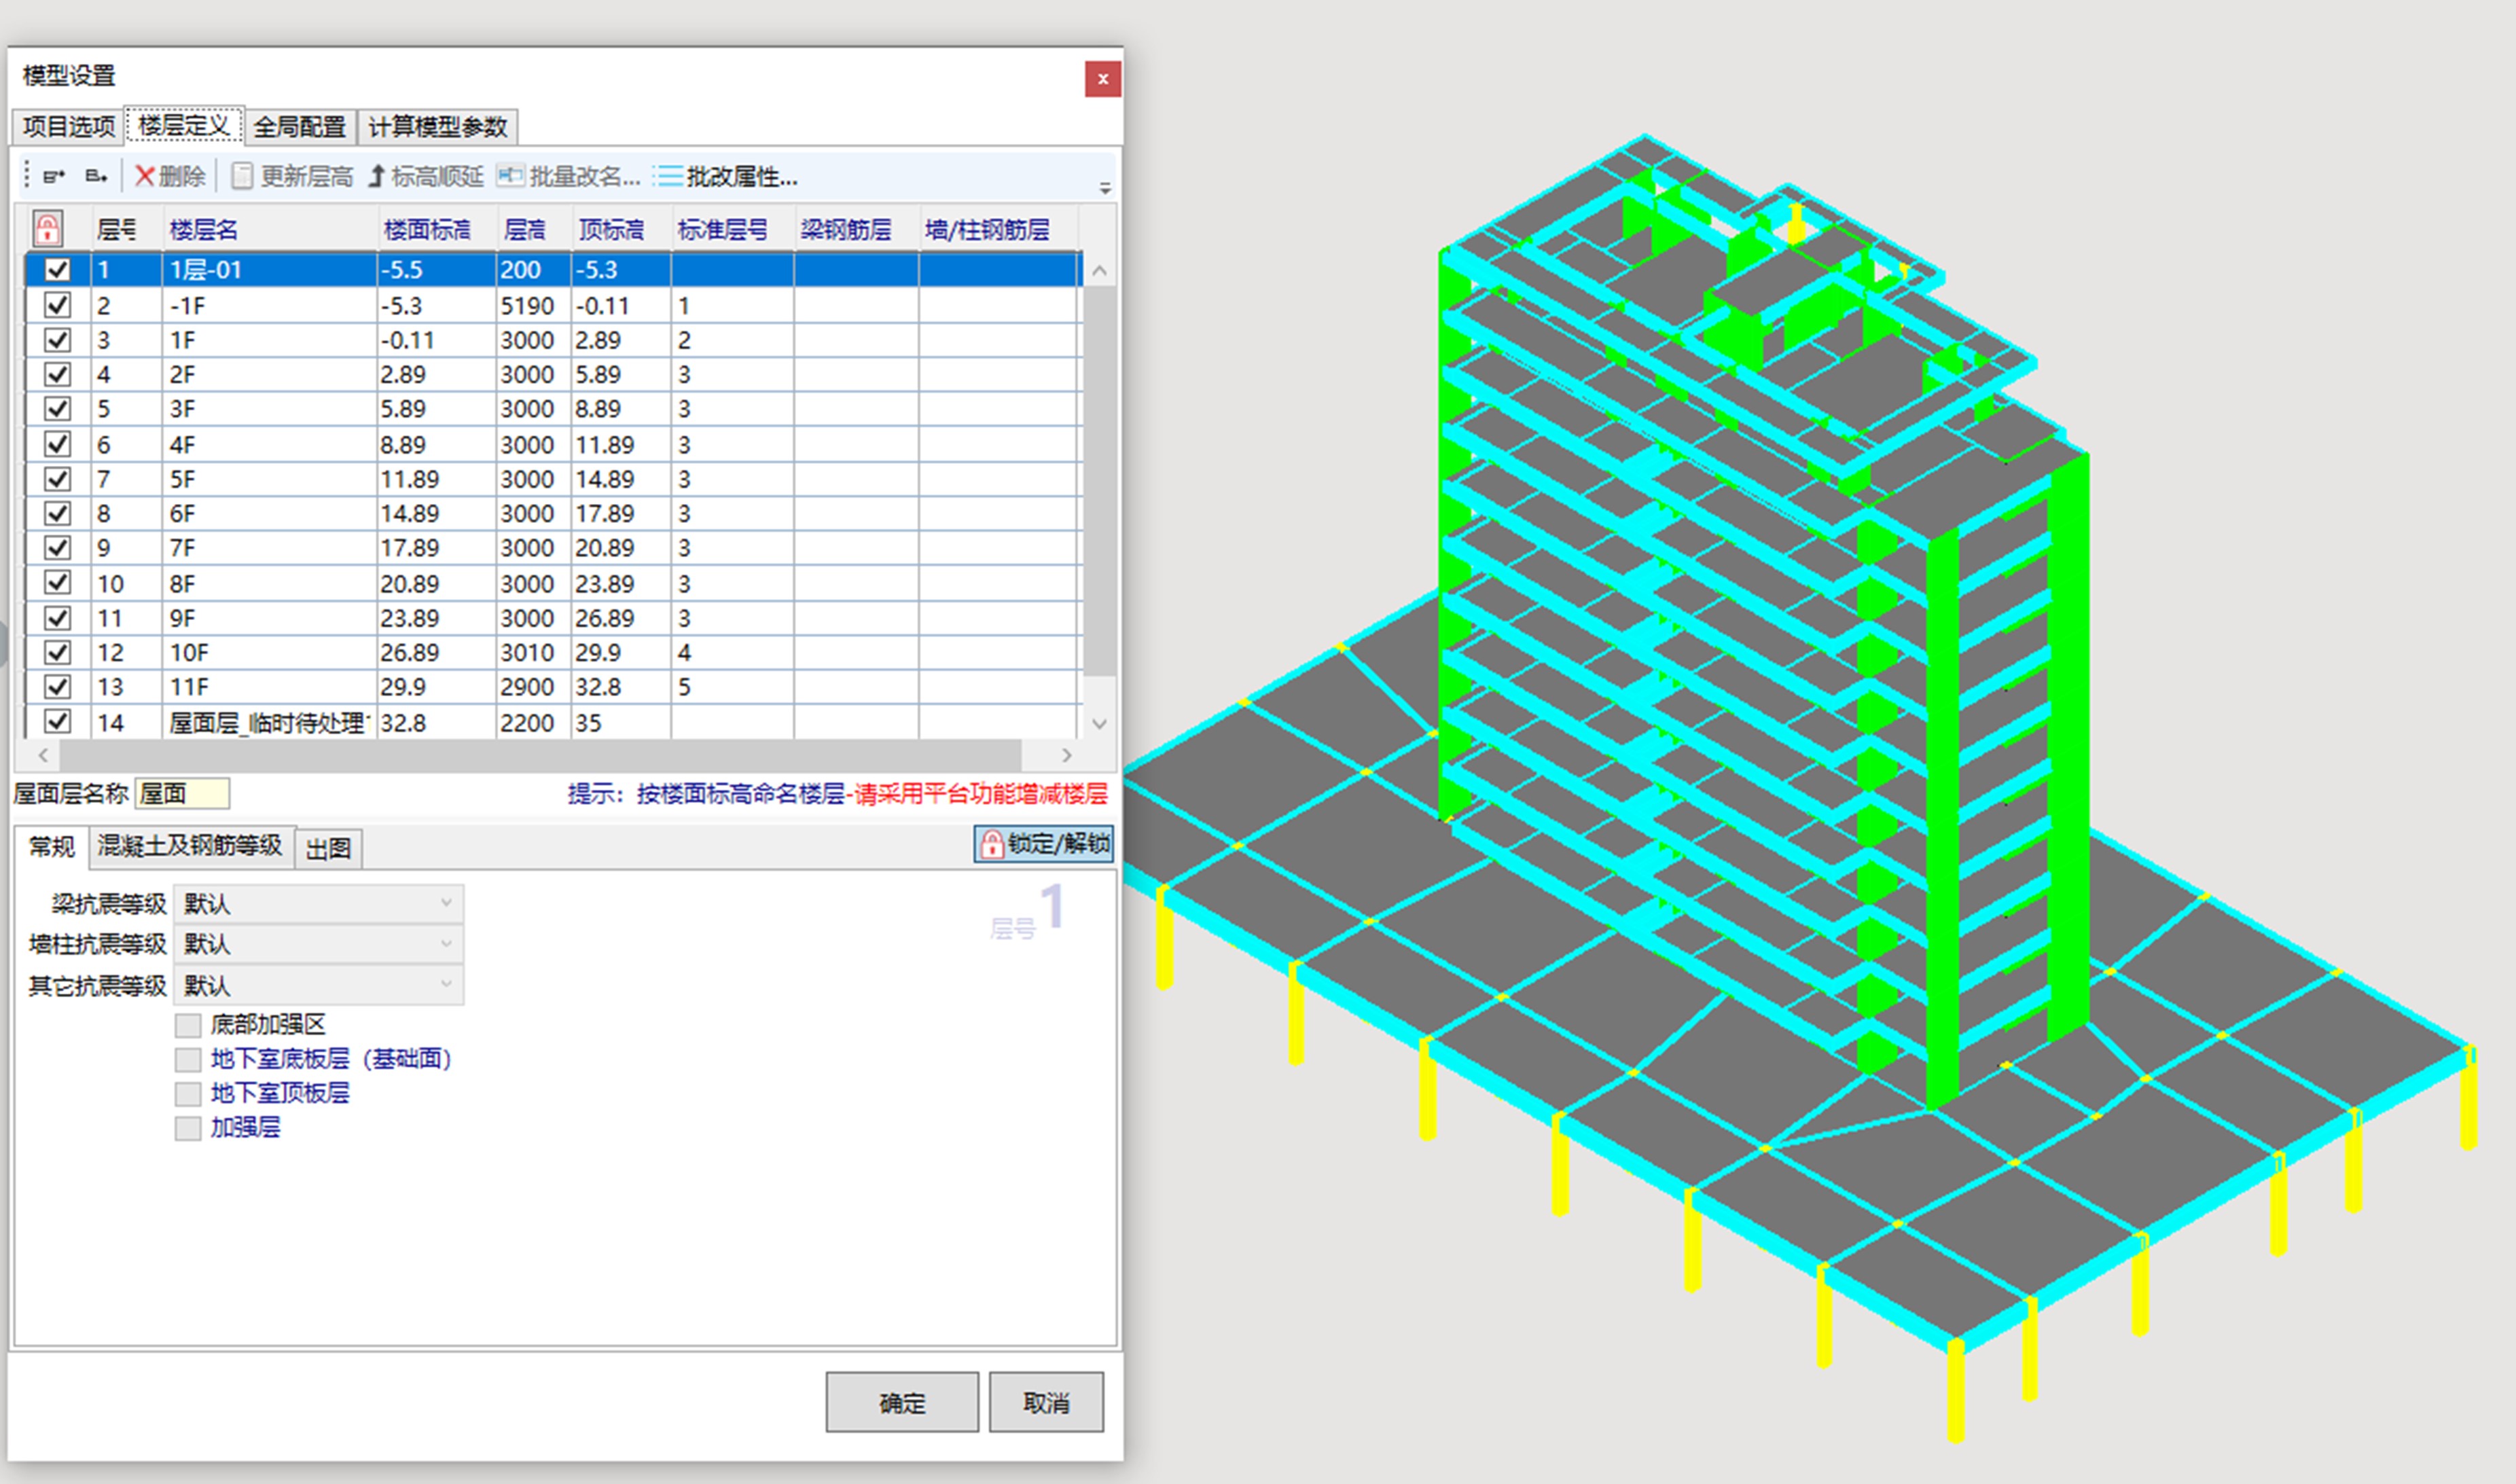Viewport: 2516px width, 1484px height.
Task: Click the 更新层高 update height icon
Action: pos(242,177)
